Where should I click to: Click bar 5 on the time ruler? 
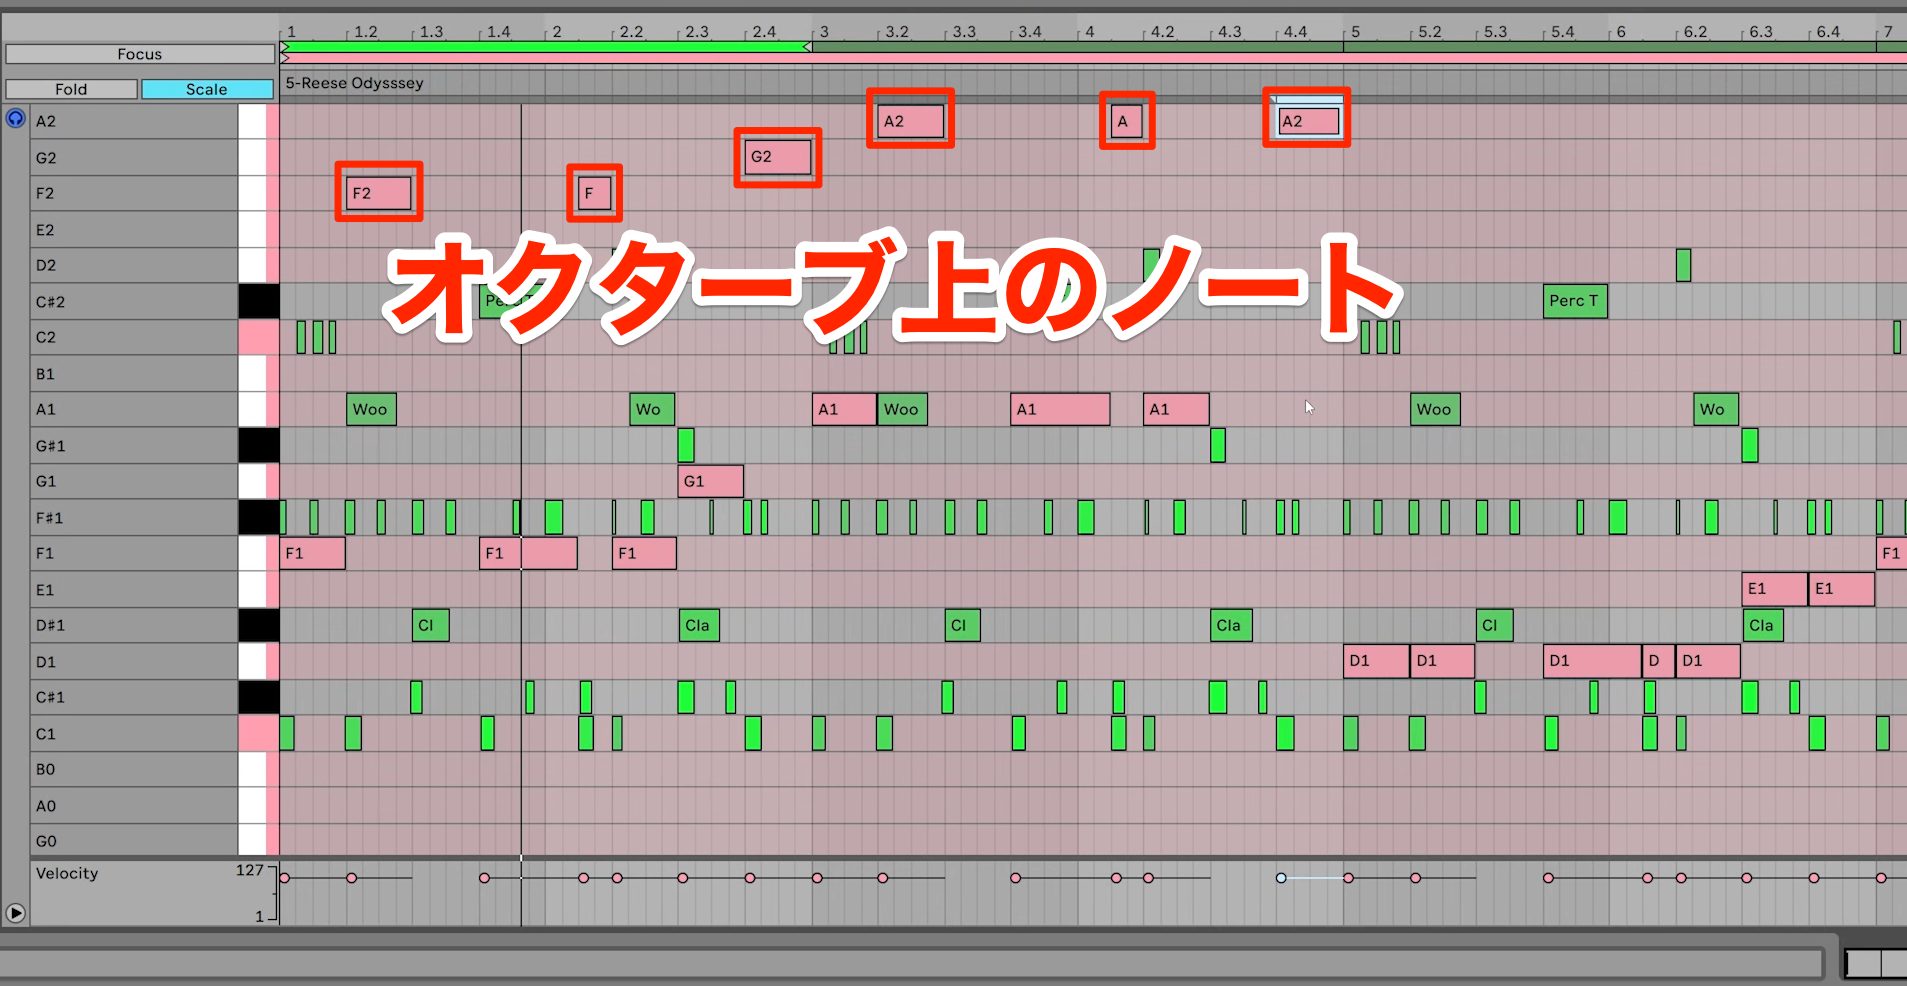pyautogui.click(x=1356, y=32)
